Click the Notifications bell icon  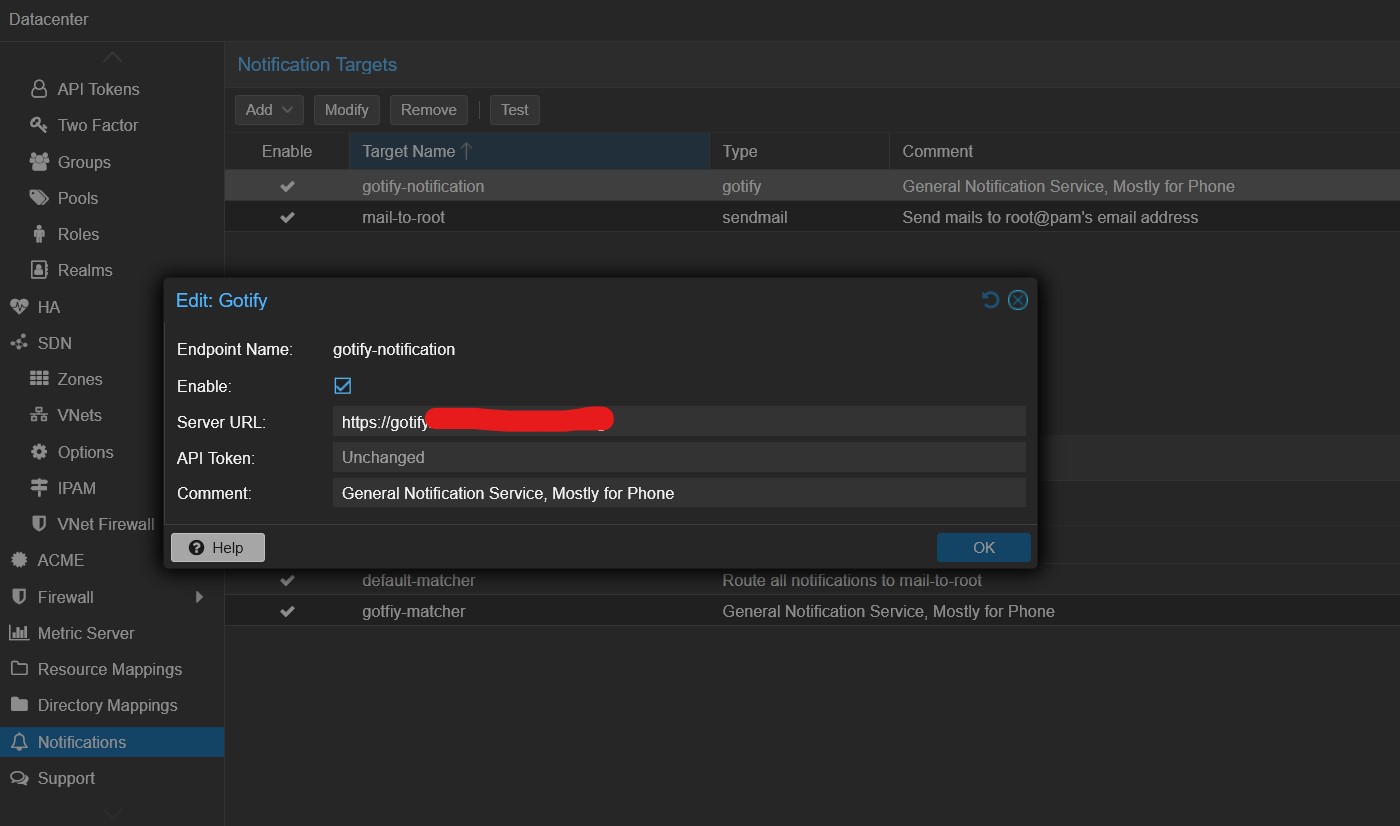19,741
